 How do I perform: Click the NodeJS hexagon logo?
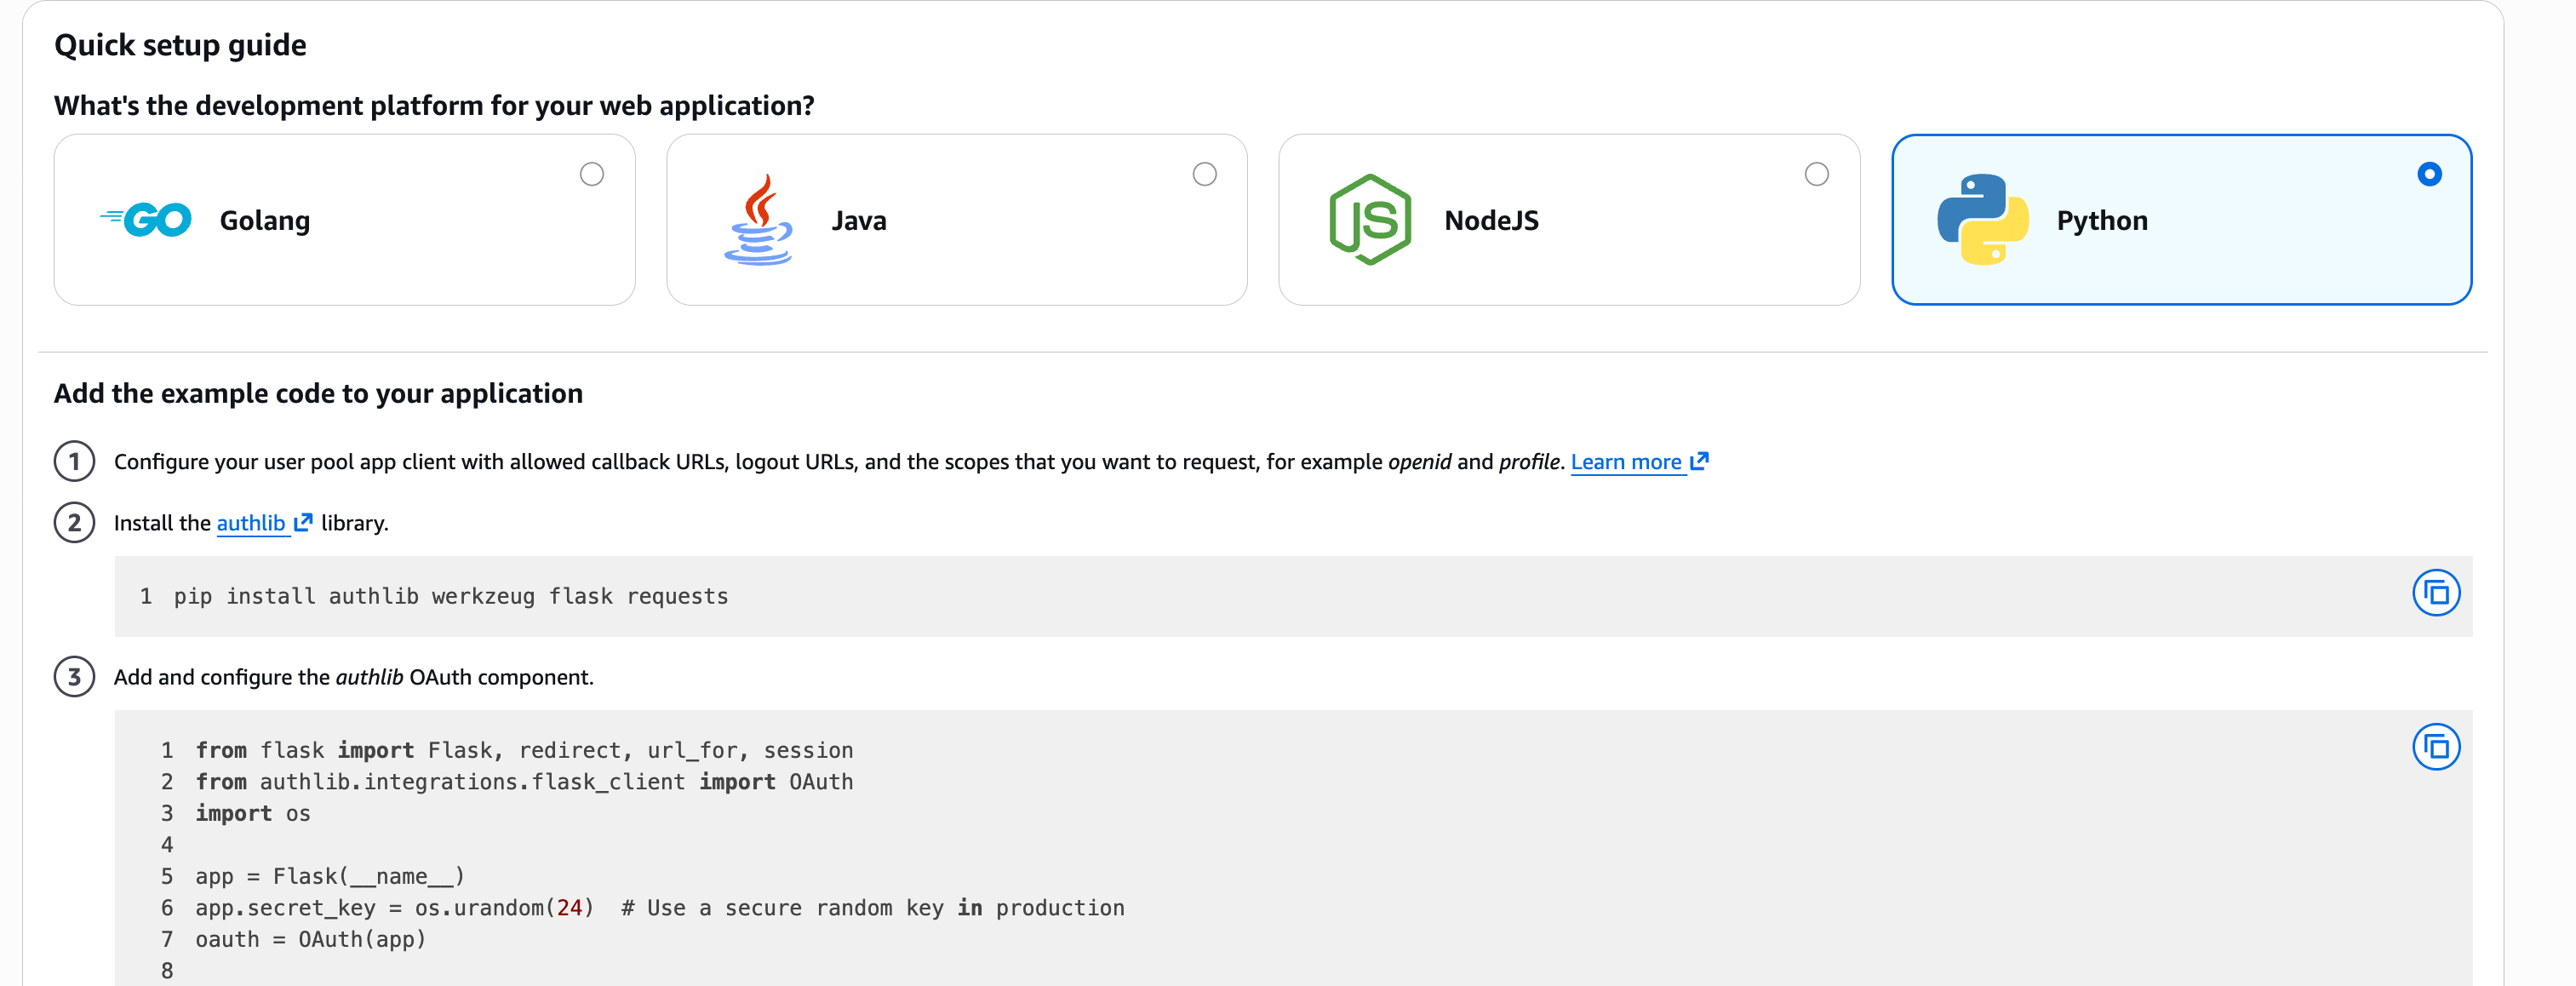click(x=1369, y=220)
